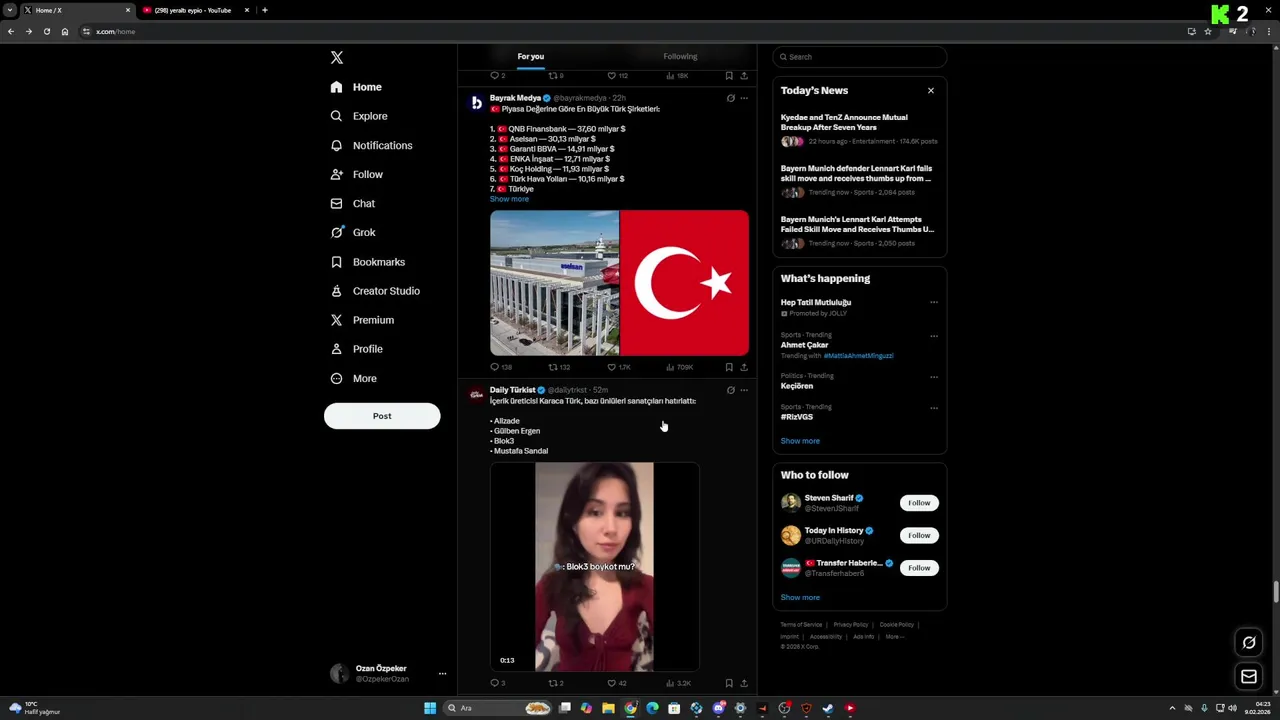This screenshot has width=1280, height=720.
Task: Like the Bayrak Medya post
Action: [619, 367]
